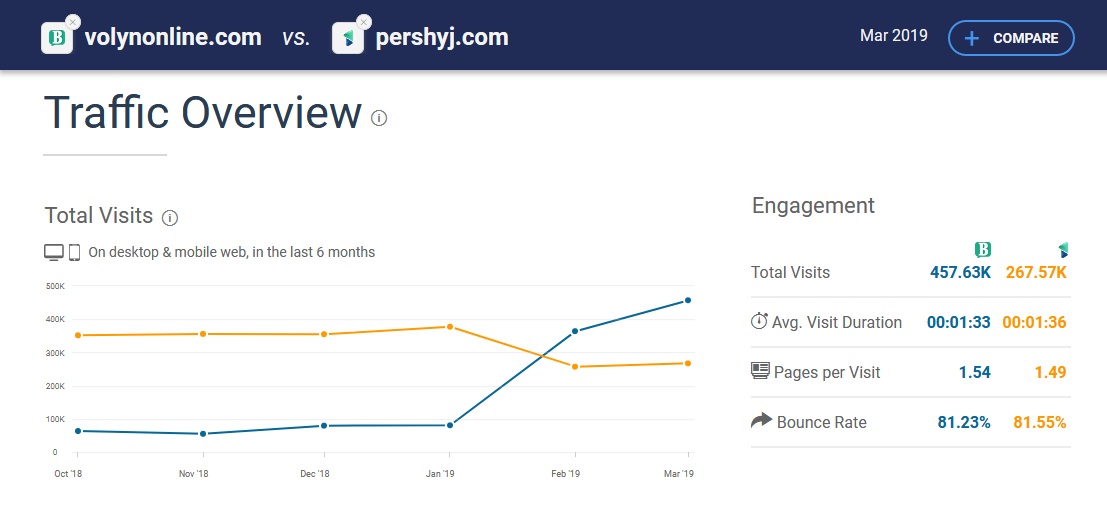Click the mobile device icon
This screenshot has height=507, width=1107.
pyautogui.click(x=74, y=252)
